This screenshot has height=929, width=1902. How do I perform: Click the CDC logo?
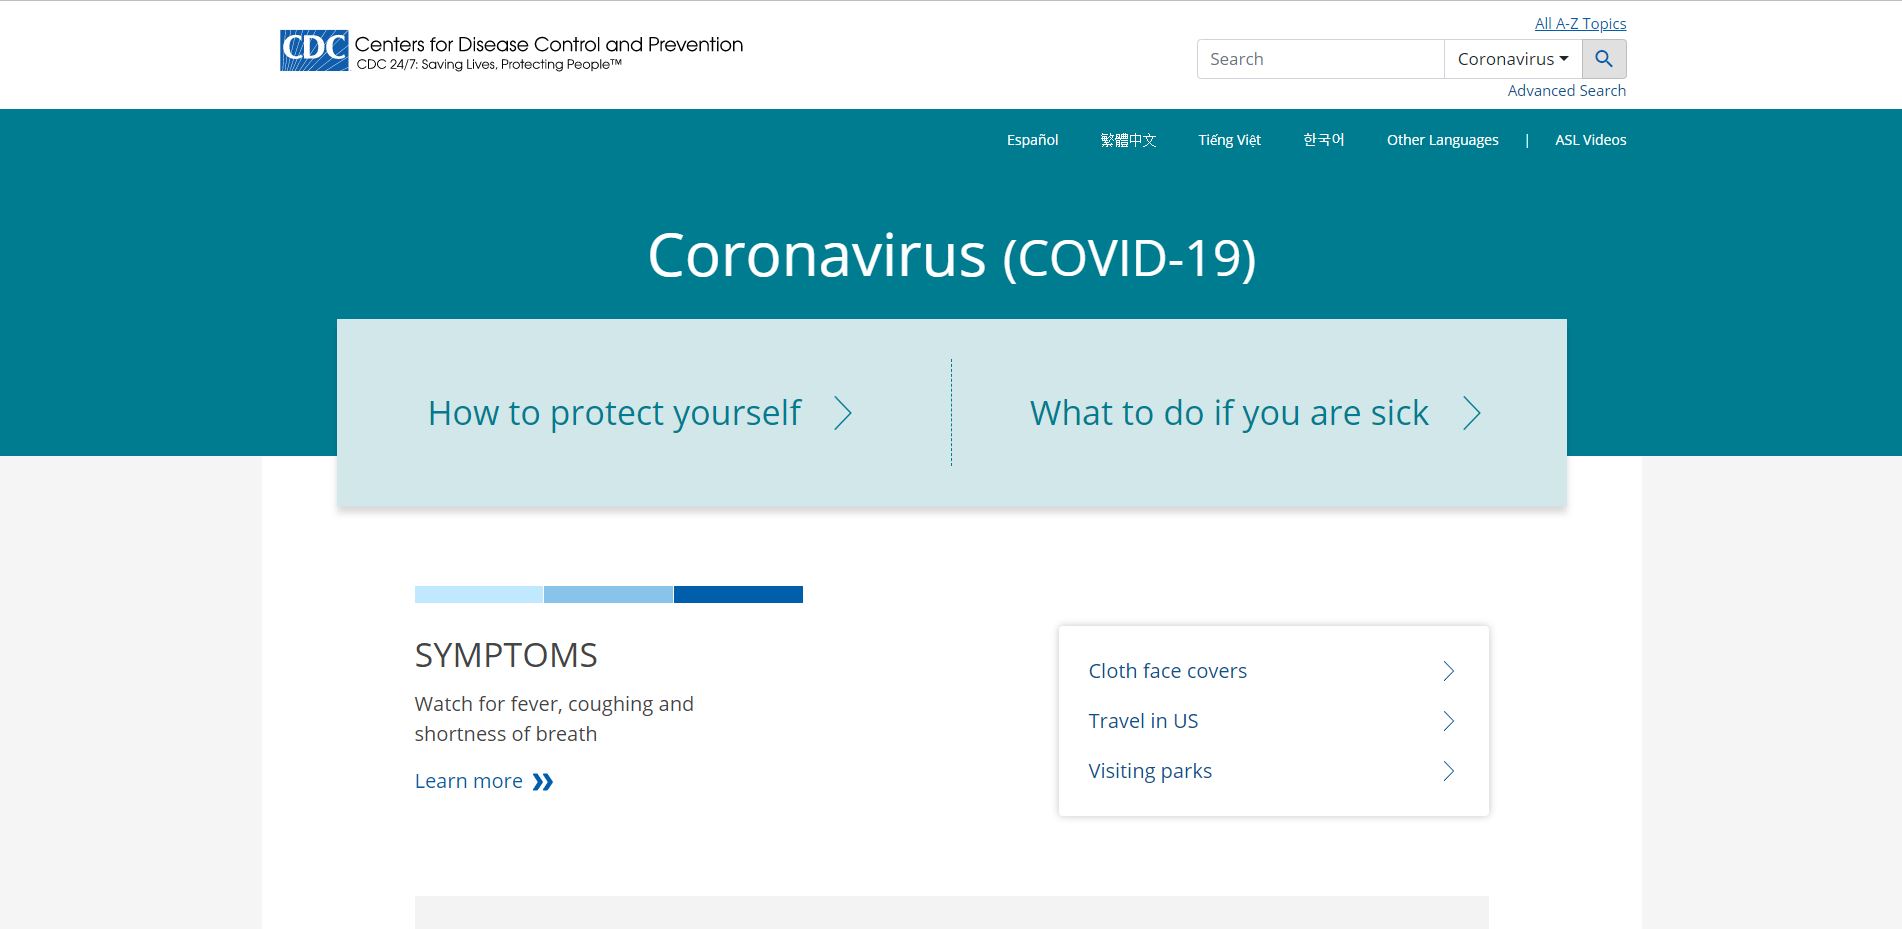click(x=314, y=51)
